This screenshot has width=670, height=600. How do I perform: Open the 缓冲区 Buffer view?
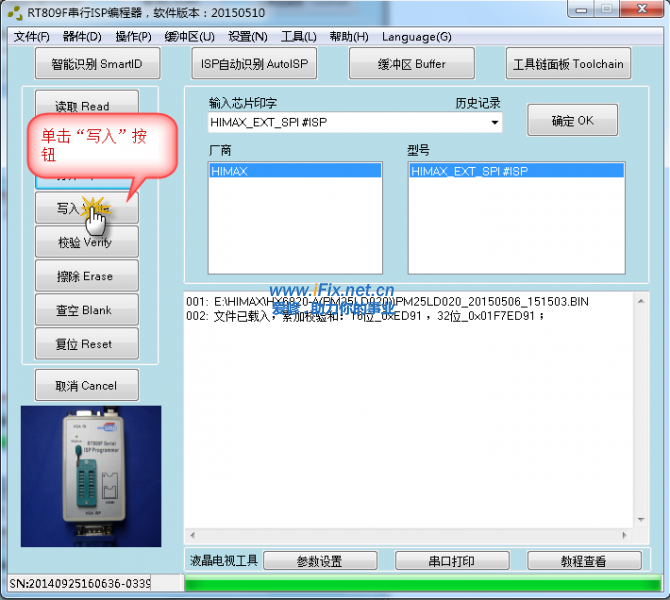coord(410,64)
